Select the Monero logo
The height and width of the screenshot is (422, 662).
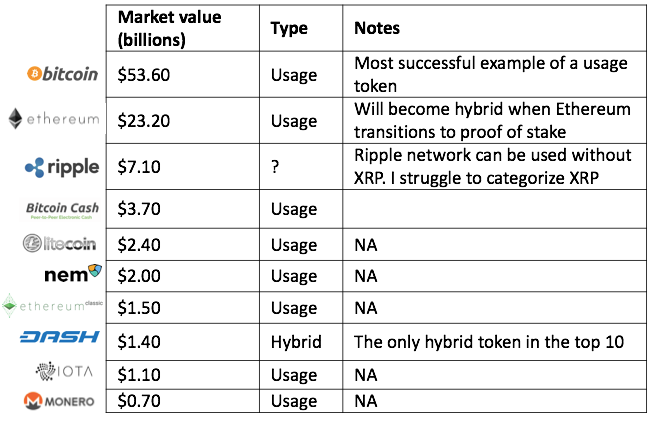click(x=59, y=401)
